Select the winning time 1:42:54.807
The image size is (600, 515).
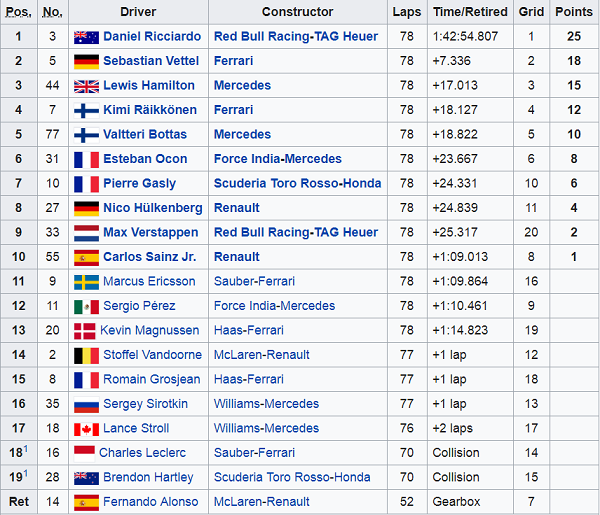pyautogui.click(x=465, y=36)
